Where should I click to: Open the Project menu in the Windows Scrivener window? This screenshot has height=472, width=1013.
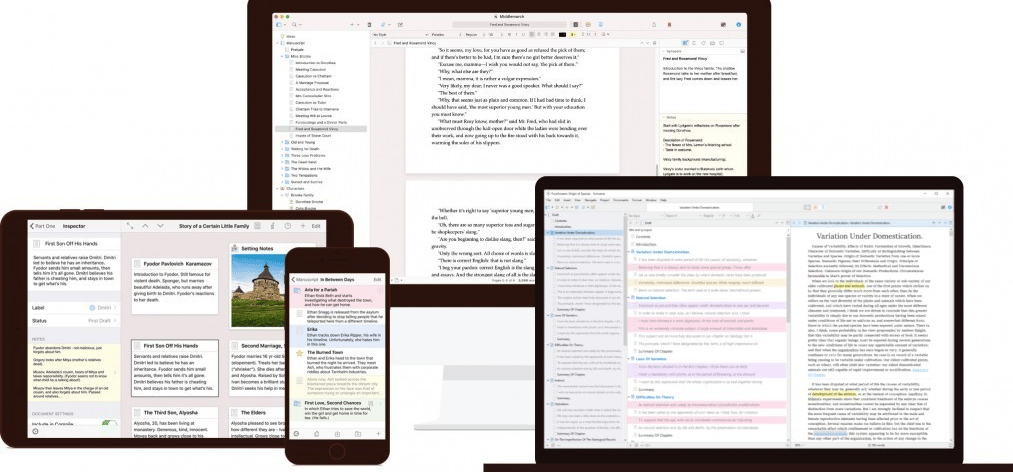click(604, 200)
